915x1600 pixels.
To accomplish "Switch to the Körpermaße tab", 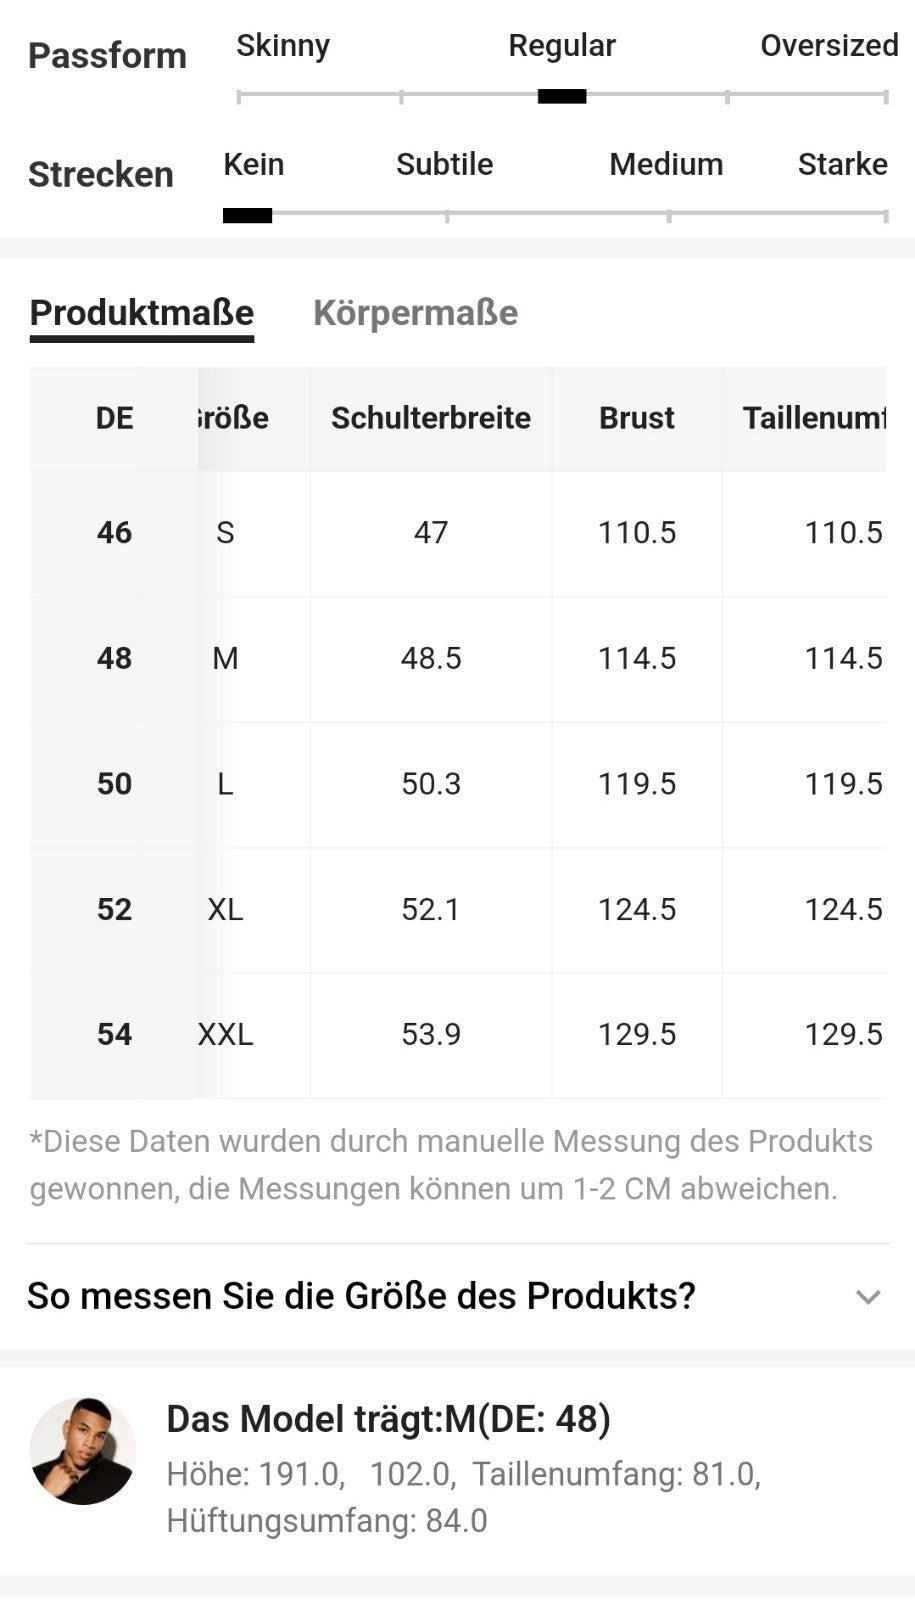I will coord(415,313).
